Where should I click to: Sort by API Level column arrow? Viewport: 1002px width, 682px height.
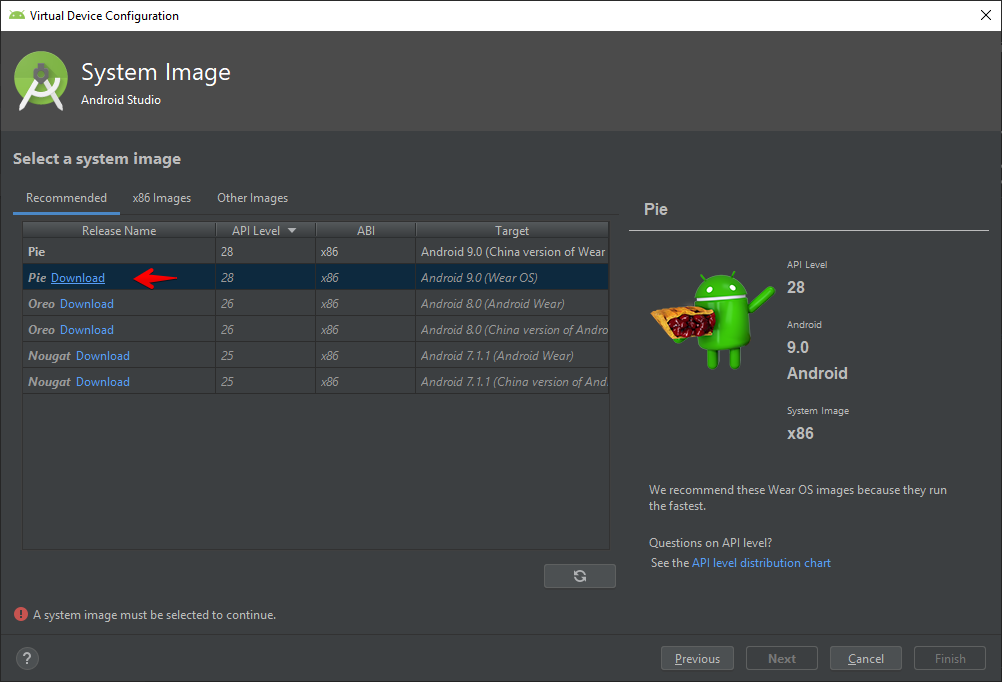pyautogui.click(x=292, y=231)
